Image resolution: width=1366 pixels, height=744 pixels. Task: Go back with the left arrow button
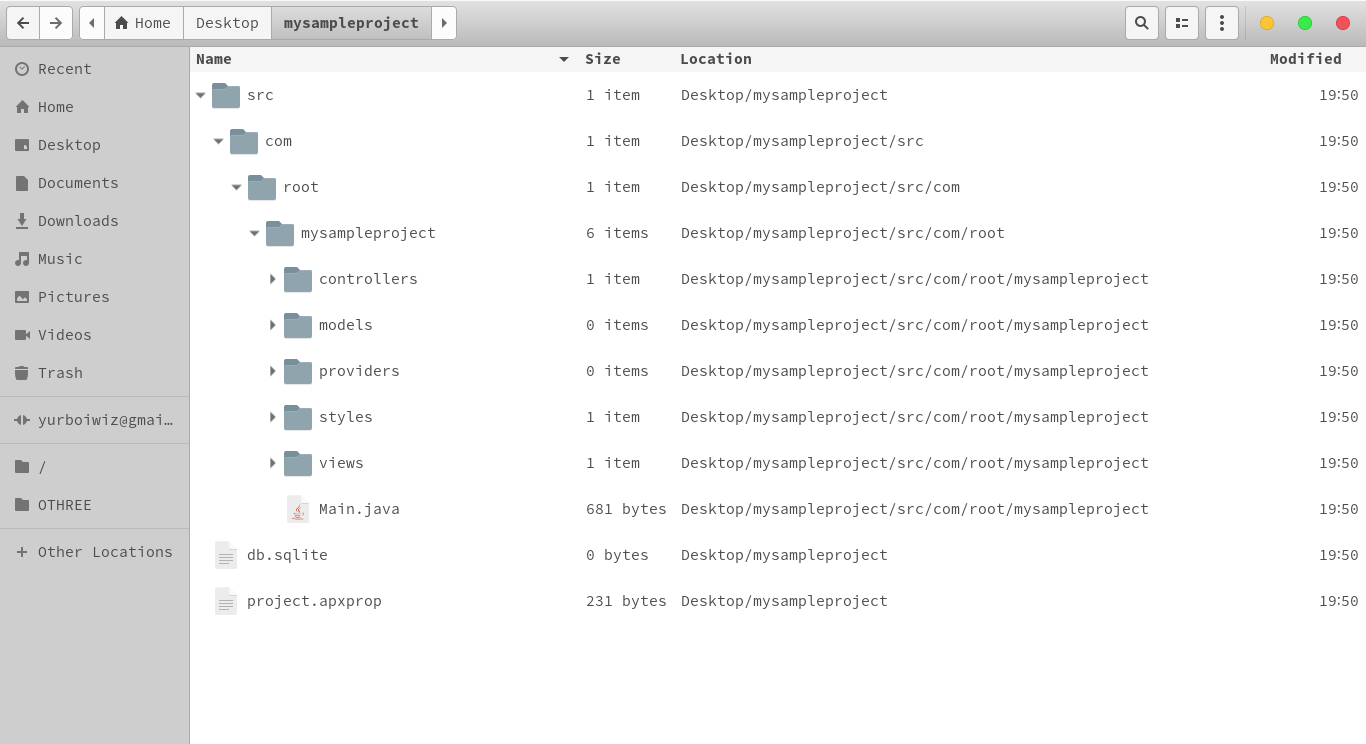[23, 23]
